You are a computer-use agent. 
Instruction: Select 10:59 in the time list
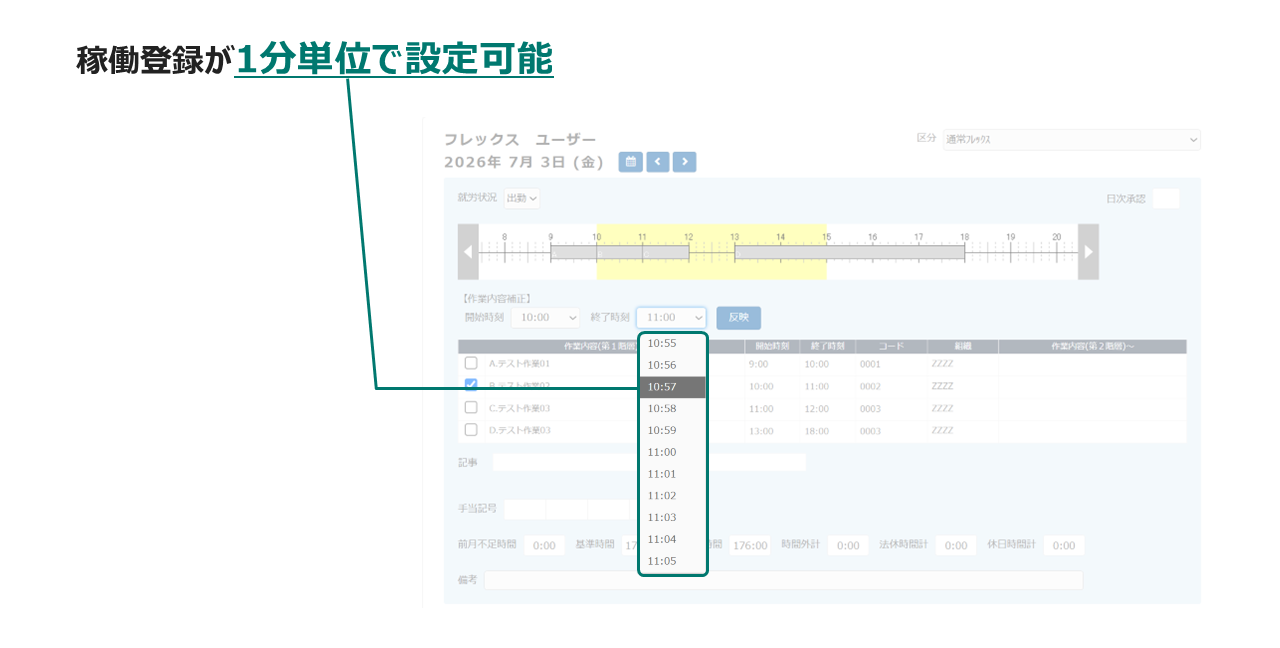tap(672, 430)
